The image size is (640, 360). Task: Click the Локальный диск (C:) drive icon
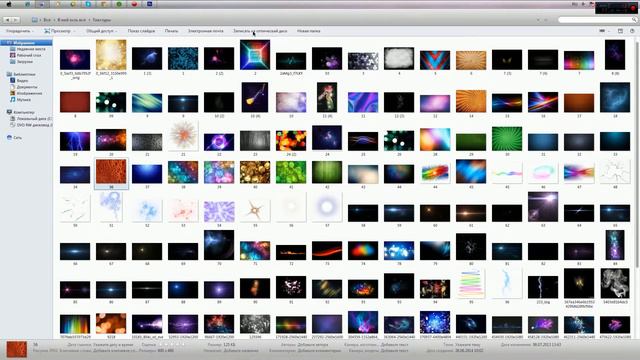pos(13,118)
